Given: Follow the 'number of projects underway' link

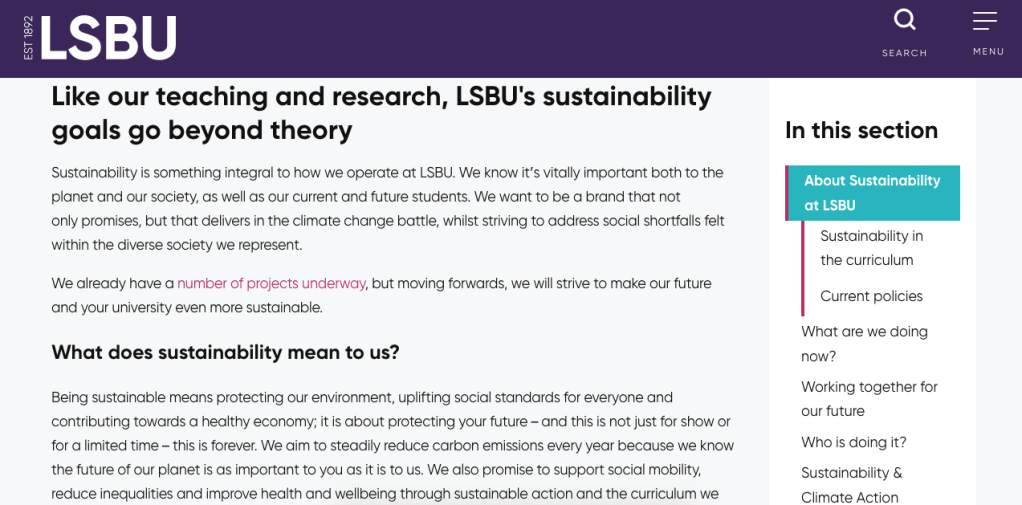Looking at the screenshot, I should click(x=271, y=283).
